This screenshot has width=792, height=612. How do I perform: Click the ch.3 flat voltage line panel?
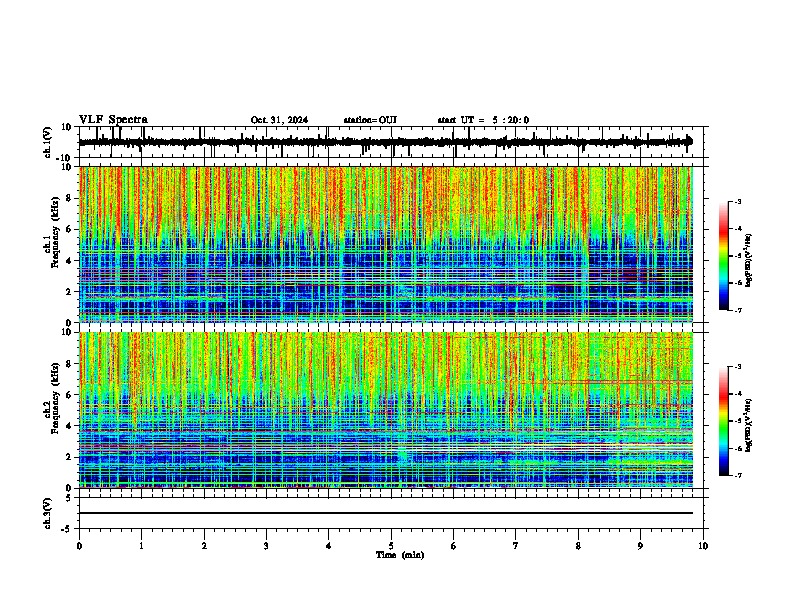[391, 513]
